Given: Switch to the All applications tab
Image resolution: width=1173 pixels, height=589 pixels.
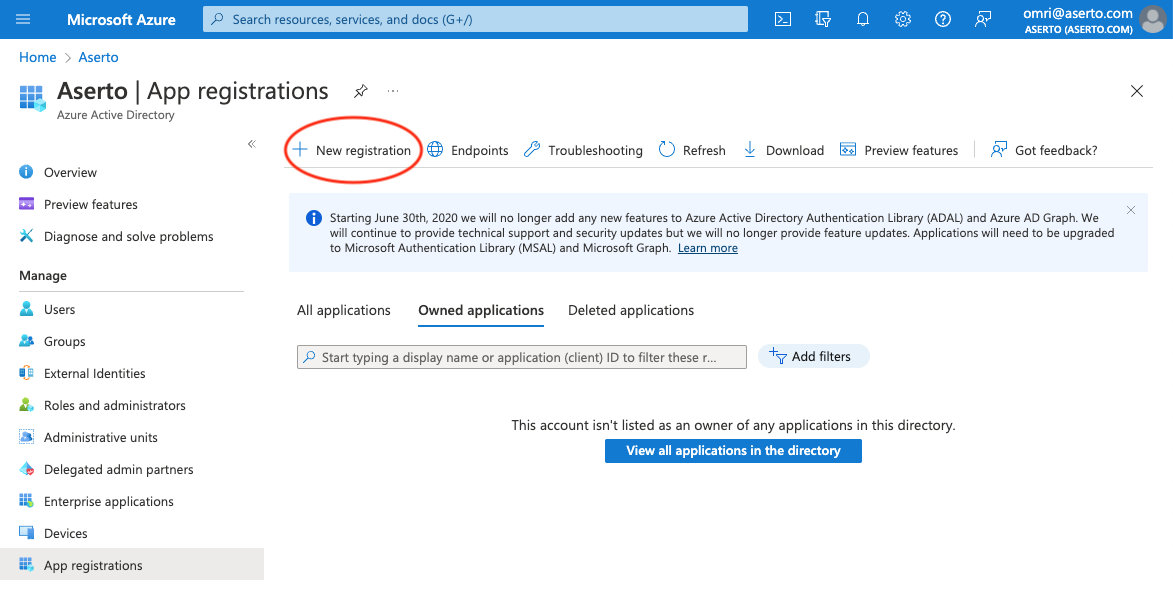Looking at the screenshot, I should [x=344, y=310].
